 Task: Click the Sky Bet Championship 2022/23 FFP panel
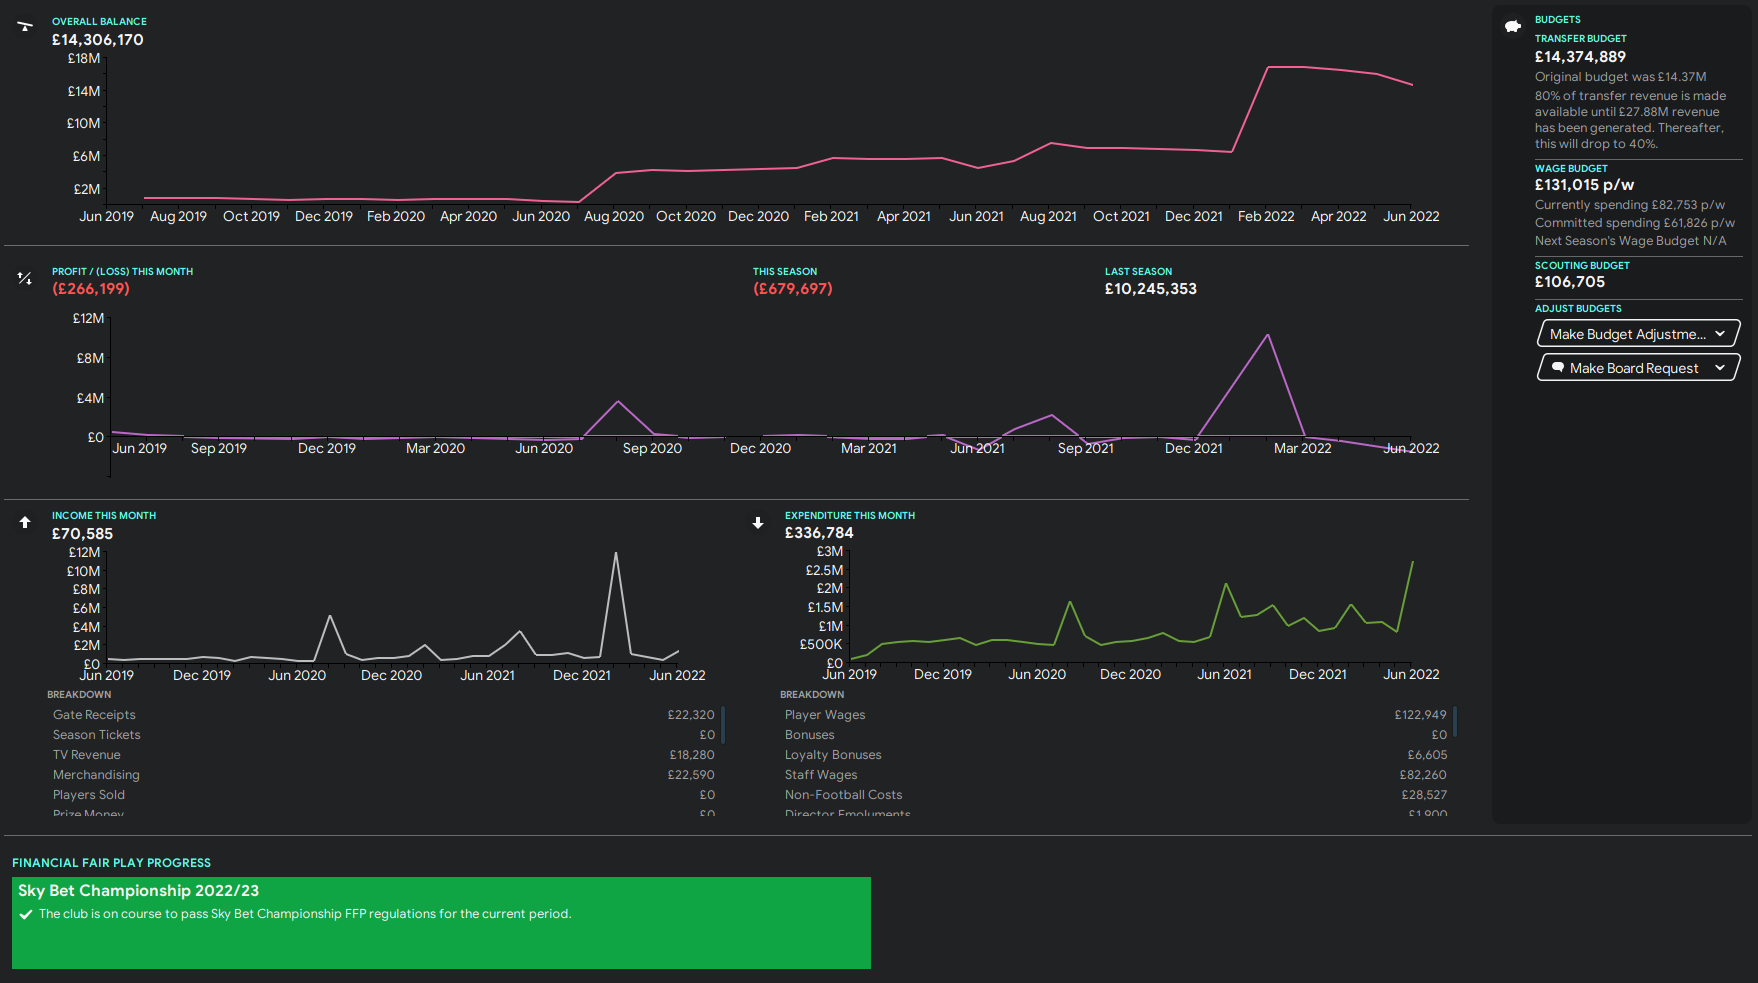point(441,923)
